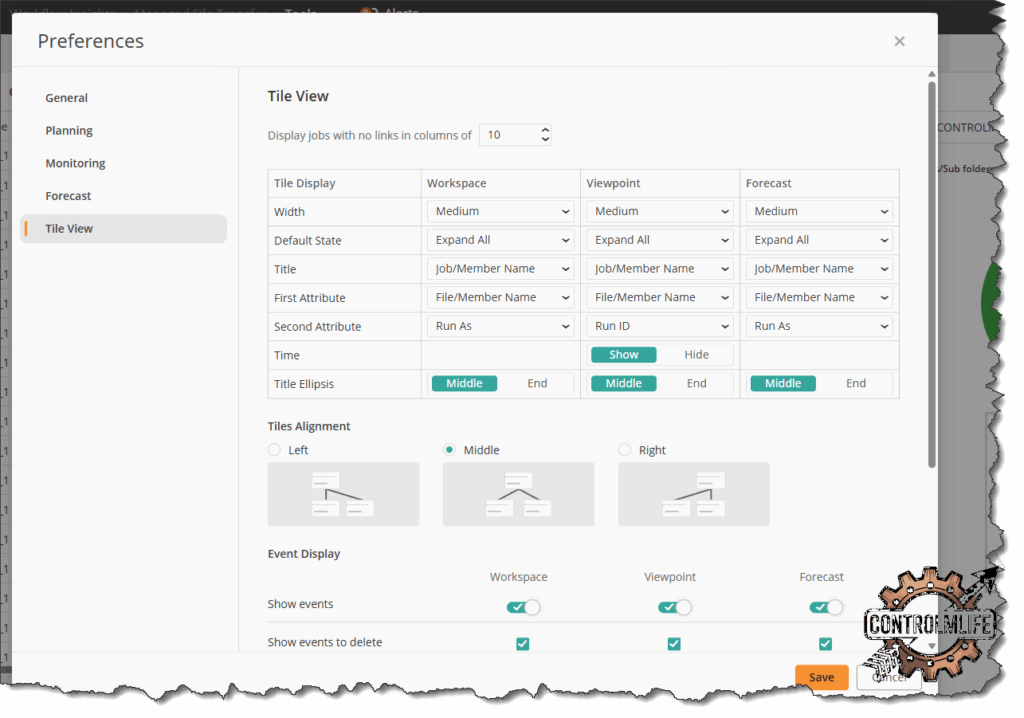1024x718 pixels.
Task: Toggle Show events for Workspace
Action: click(x=523, y=607)
